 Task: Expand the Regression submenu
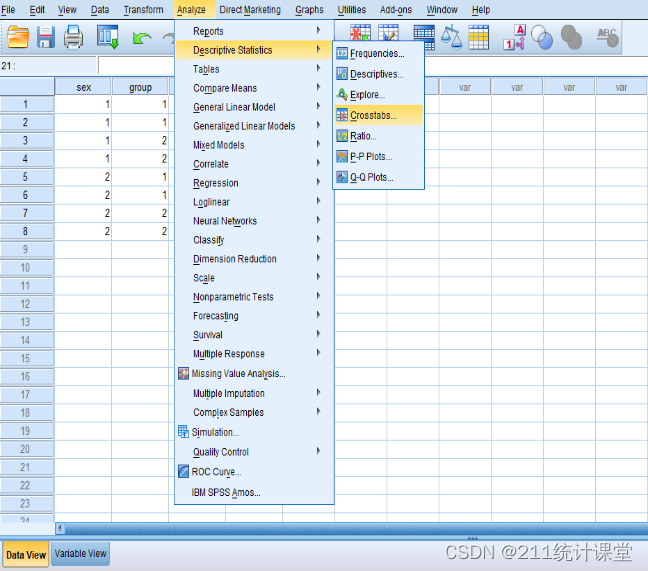254,183
